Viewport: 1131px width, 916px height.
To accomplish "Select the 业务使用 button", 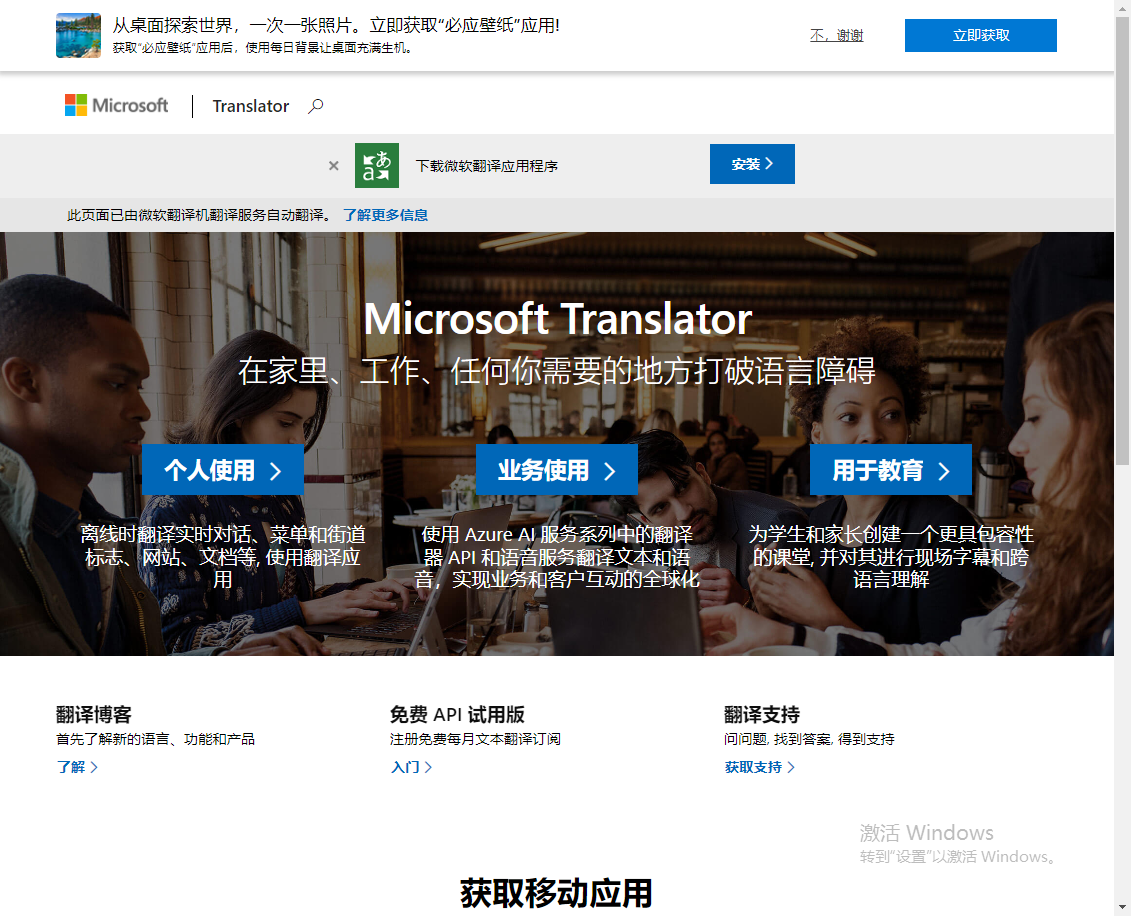I will tap(556, 470).
